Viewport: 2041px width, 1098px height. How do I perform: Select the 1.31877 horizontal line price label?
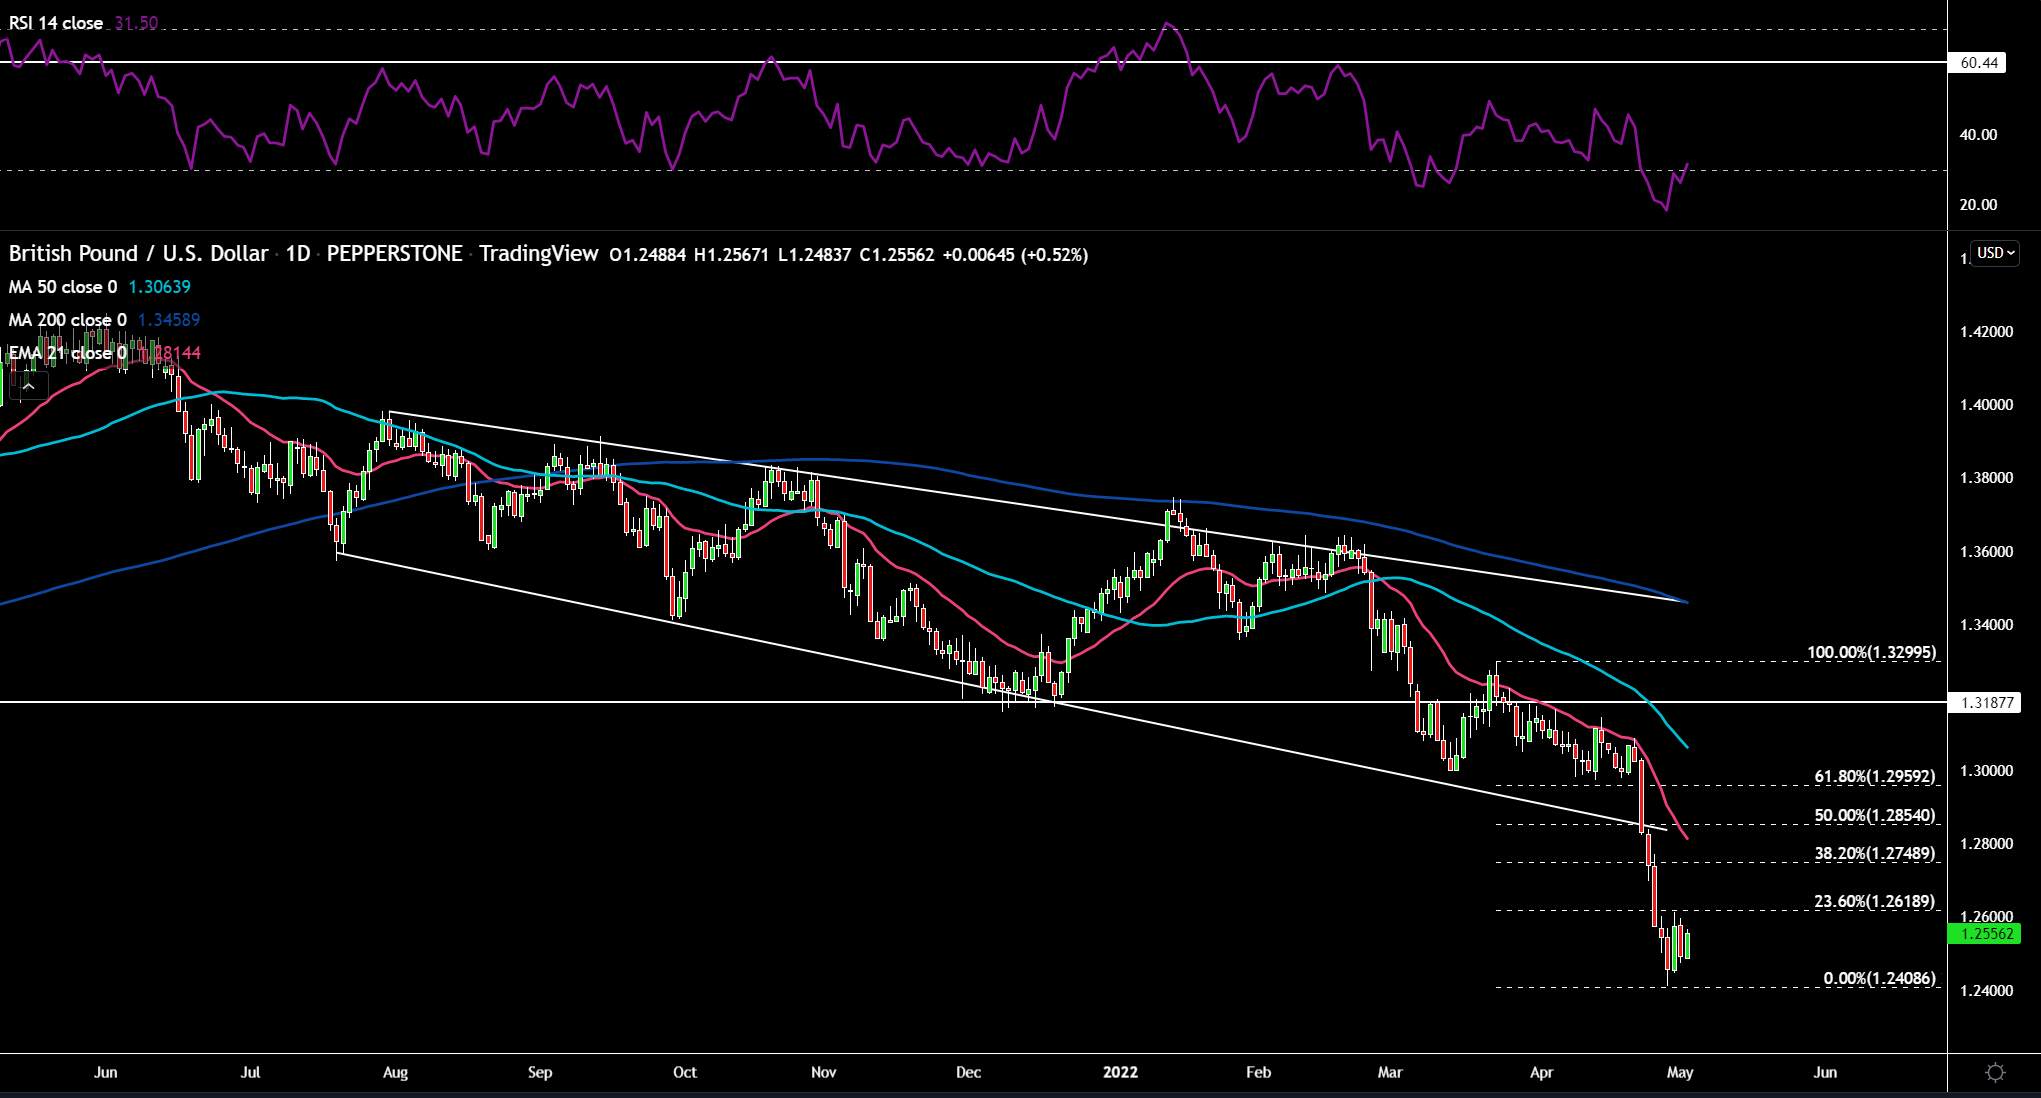click(1985, 703)
